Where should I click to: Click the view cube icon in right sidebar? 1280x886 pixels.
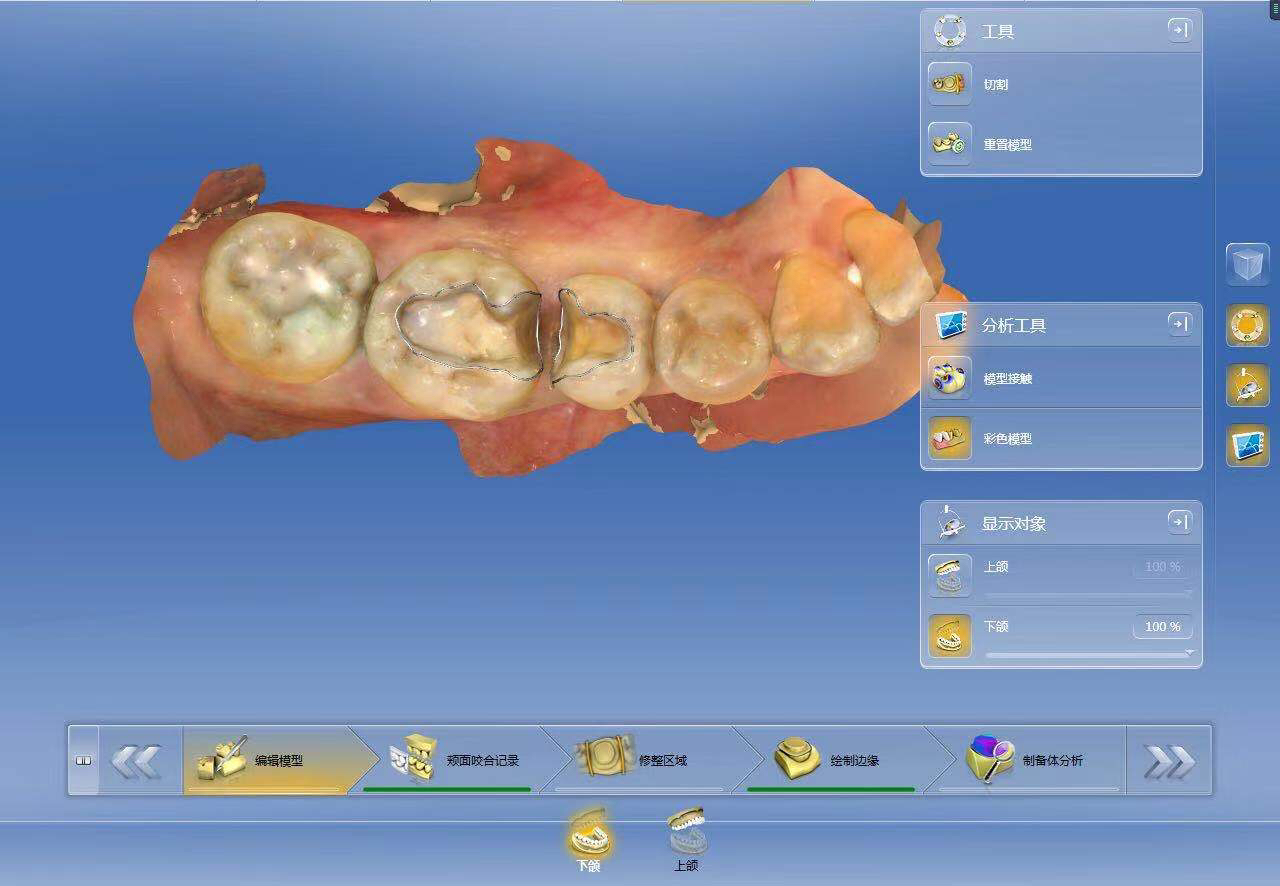click(1247, 265)
